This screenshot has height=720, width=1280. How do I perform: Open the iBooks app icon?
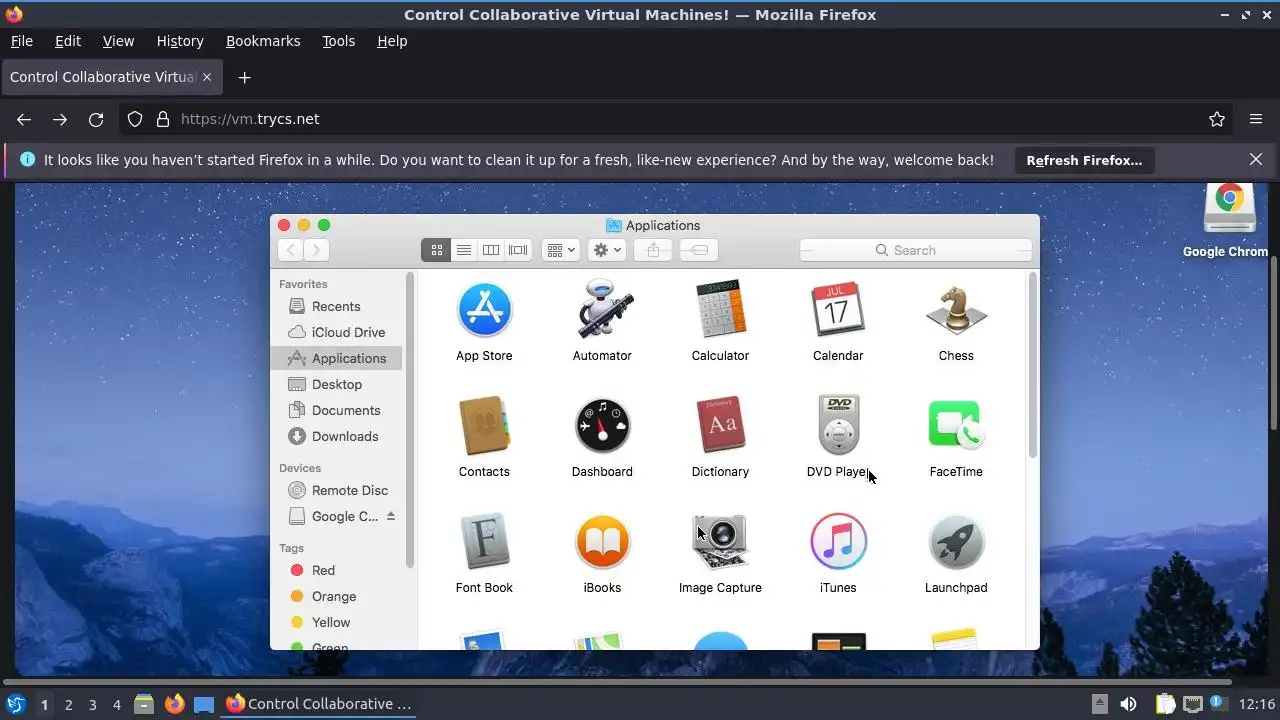pos(602,542)
